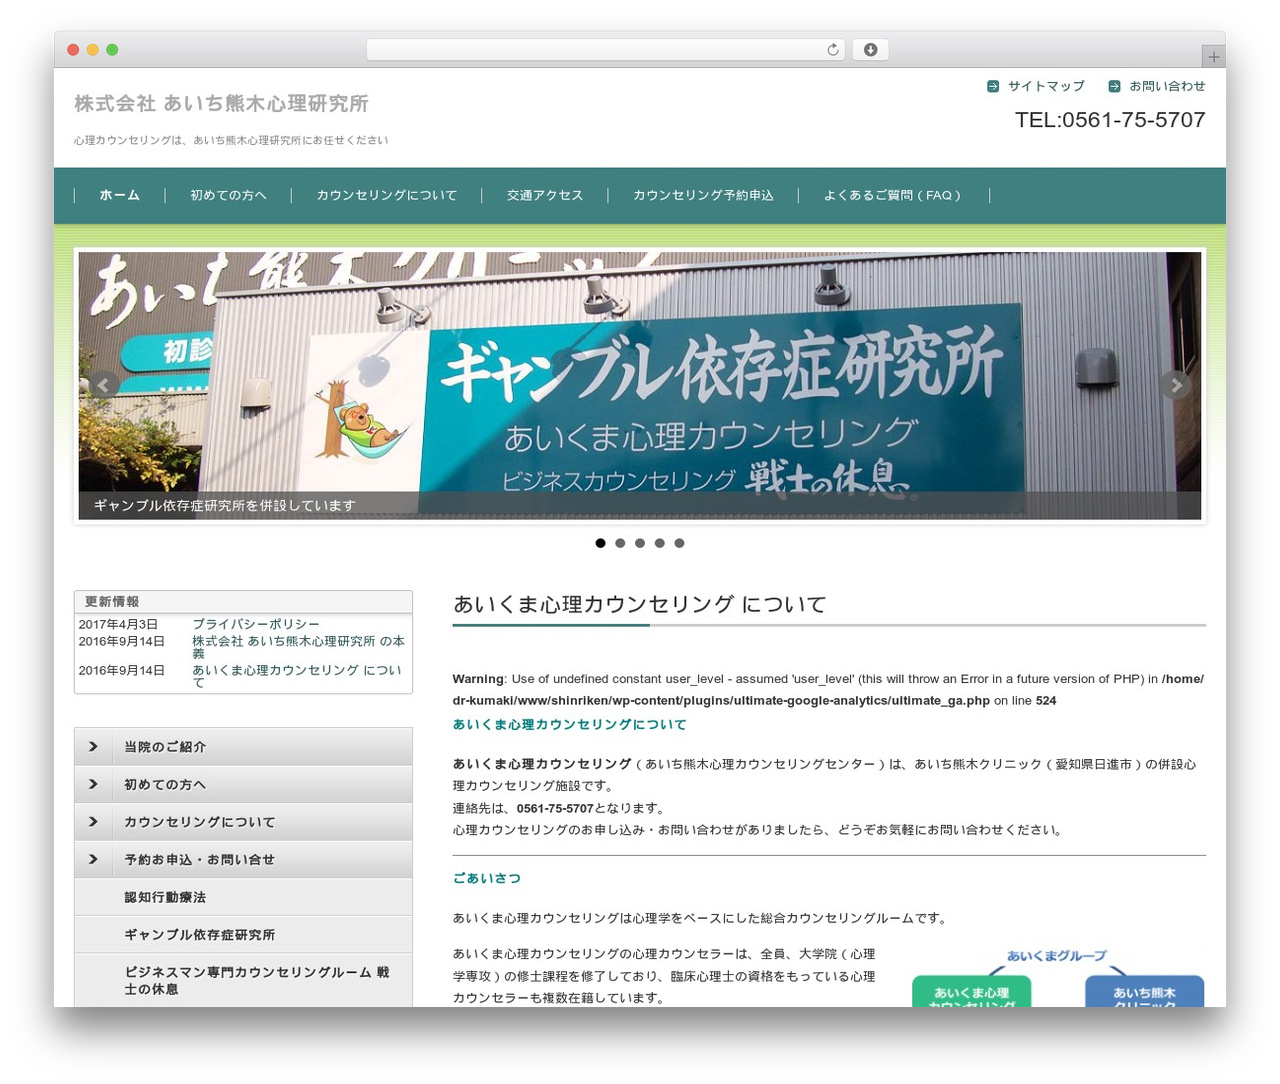1280x1084 pixels.
Task: Open a new tab with plus button
Action: (x=1213, y=57)
